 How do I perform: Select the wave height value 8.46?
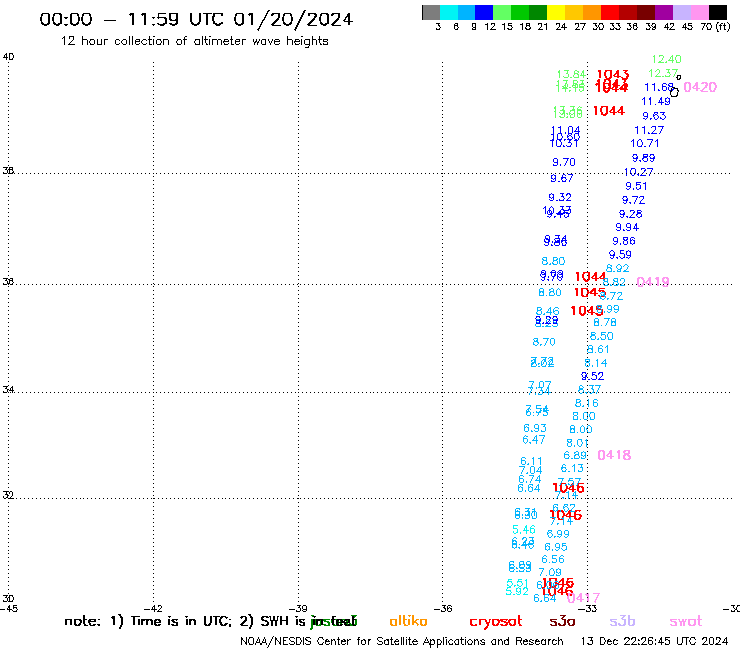[x=547, y=311]
